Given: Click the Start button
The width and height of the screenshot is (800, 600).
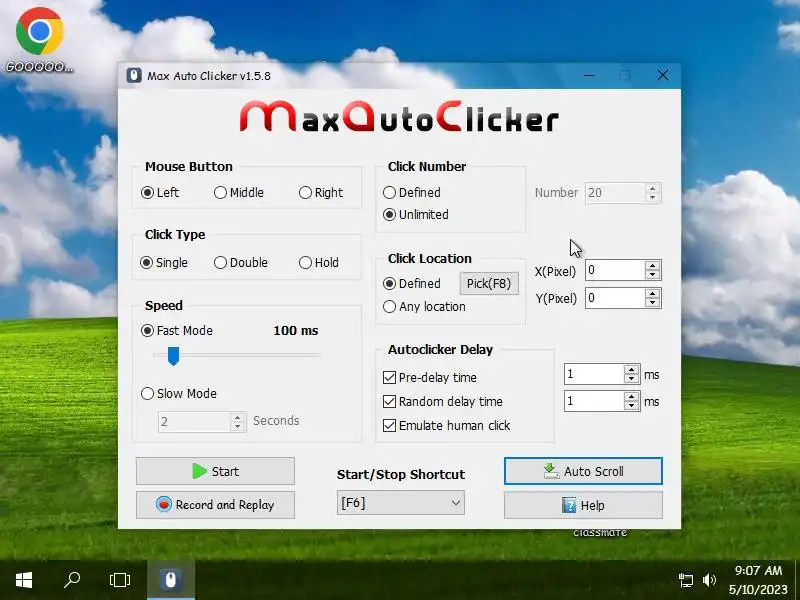Looking at the screenshot, I should (x=215, y=471).
